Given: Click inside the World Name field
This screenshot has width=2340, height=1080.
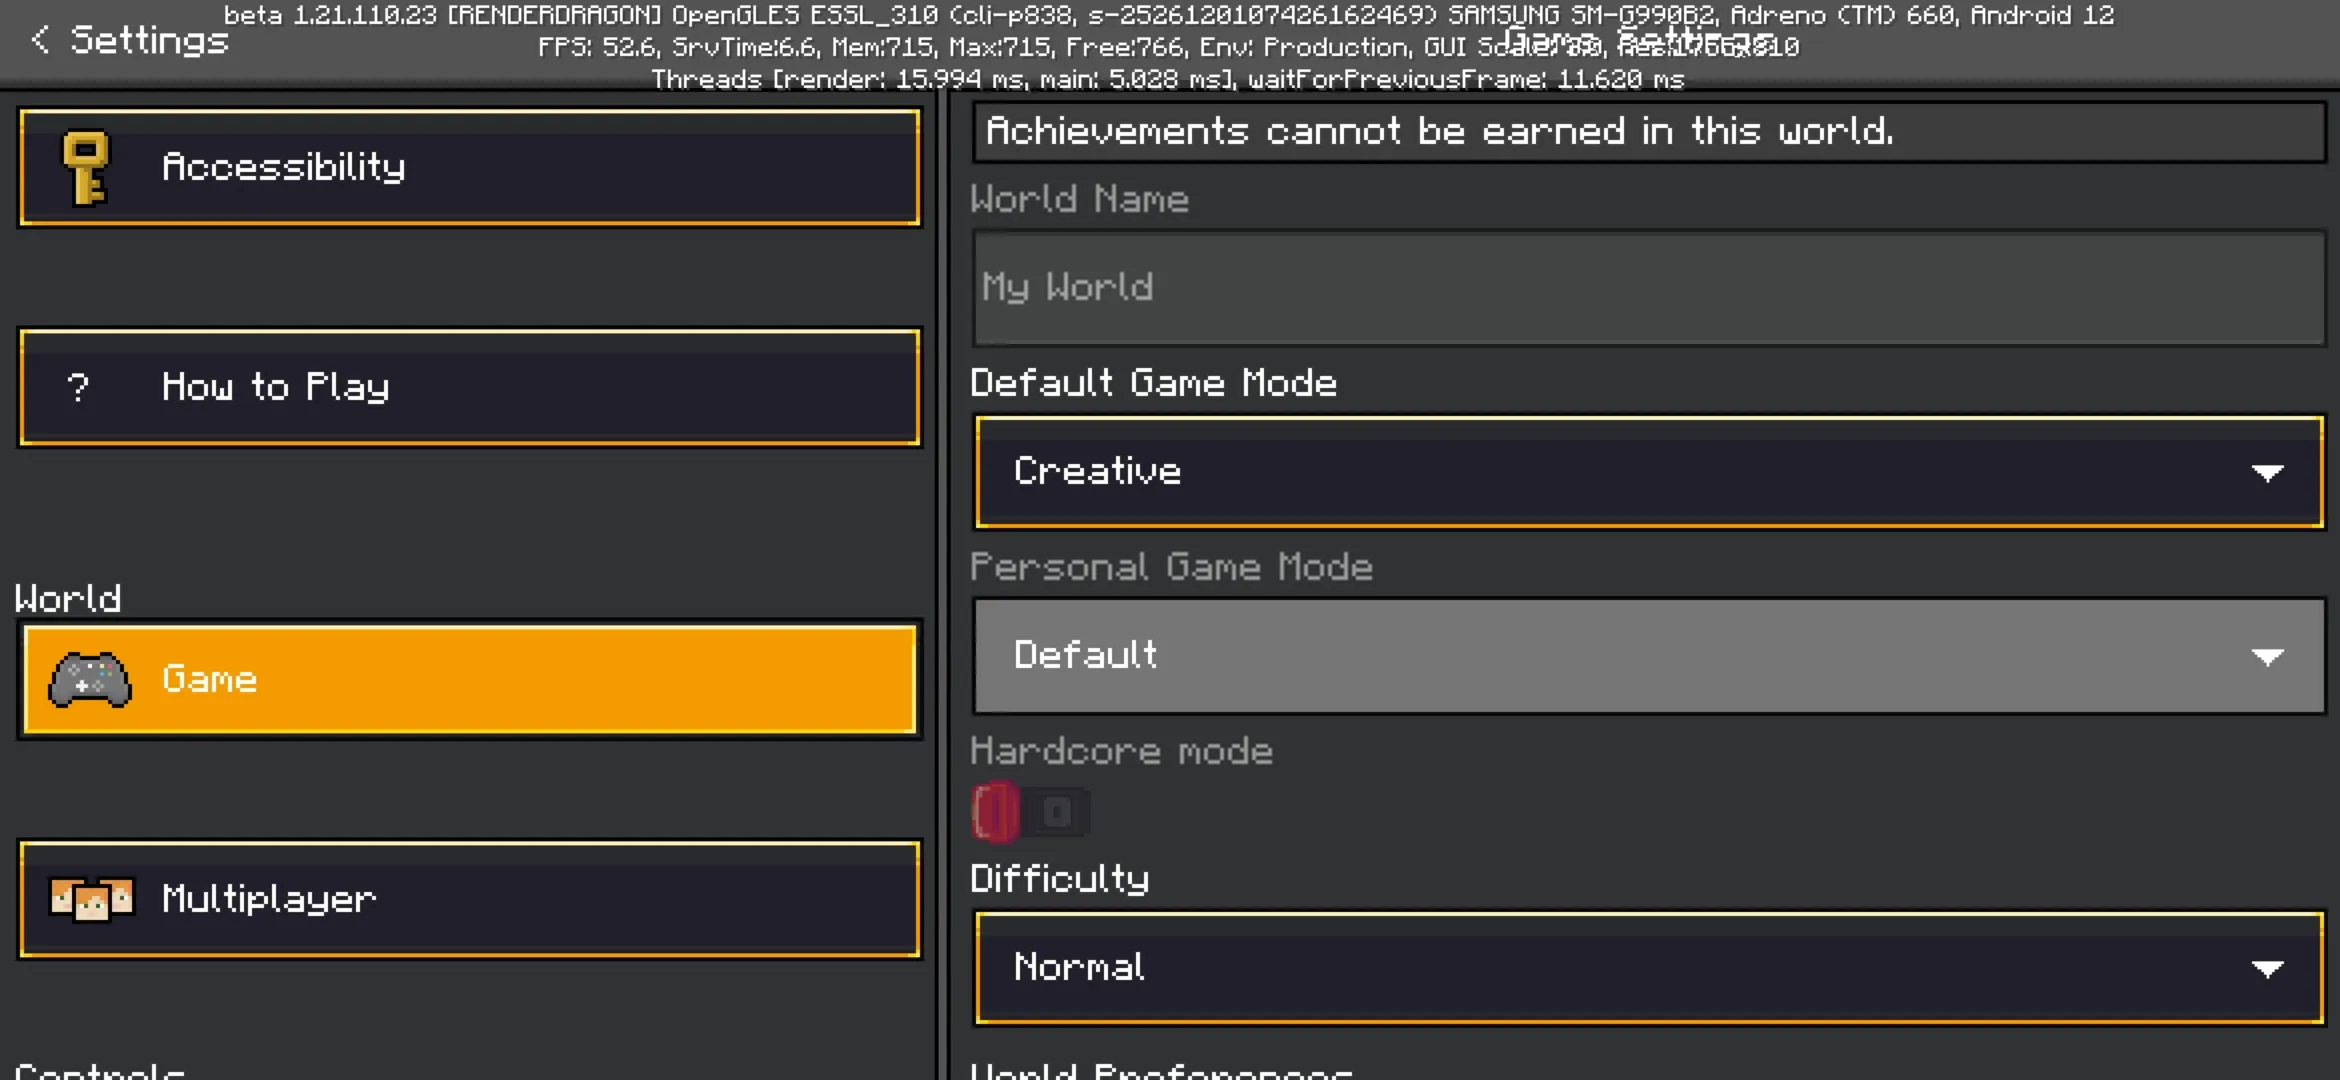Looking at the screenshot, I should 1648,289.
